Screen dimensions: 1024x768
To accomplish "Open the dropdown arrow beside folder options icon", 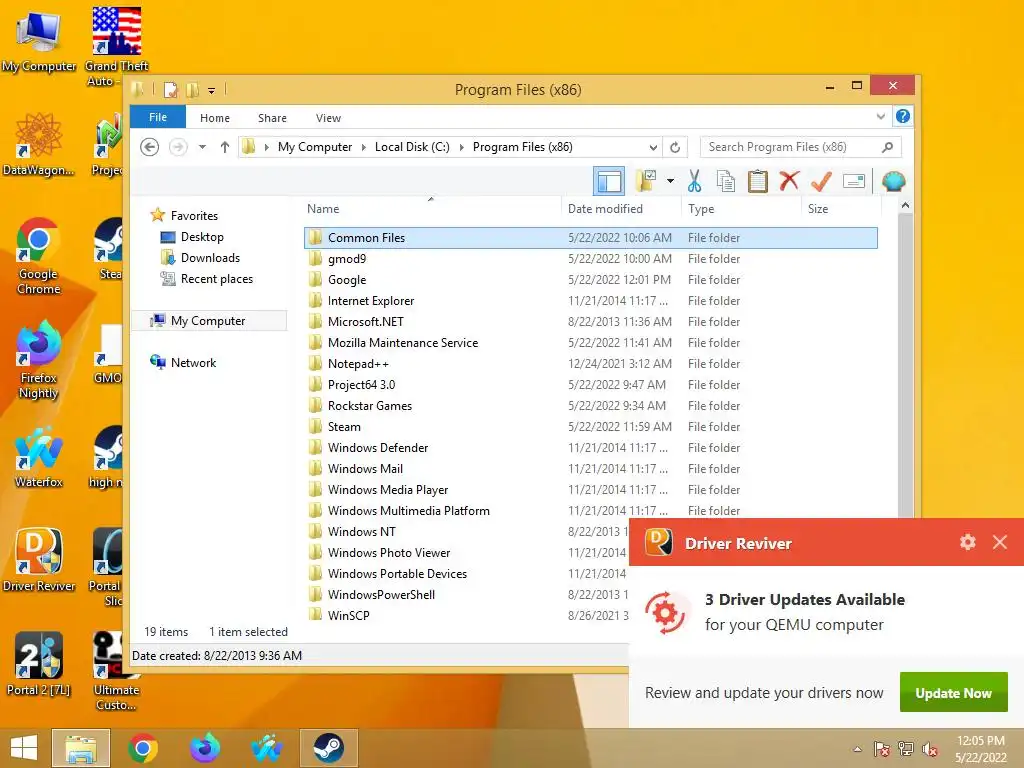I will (x=670, y=181).
